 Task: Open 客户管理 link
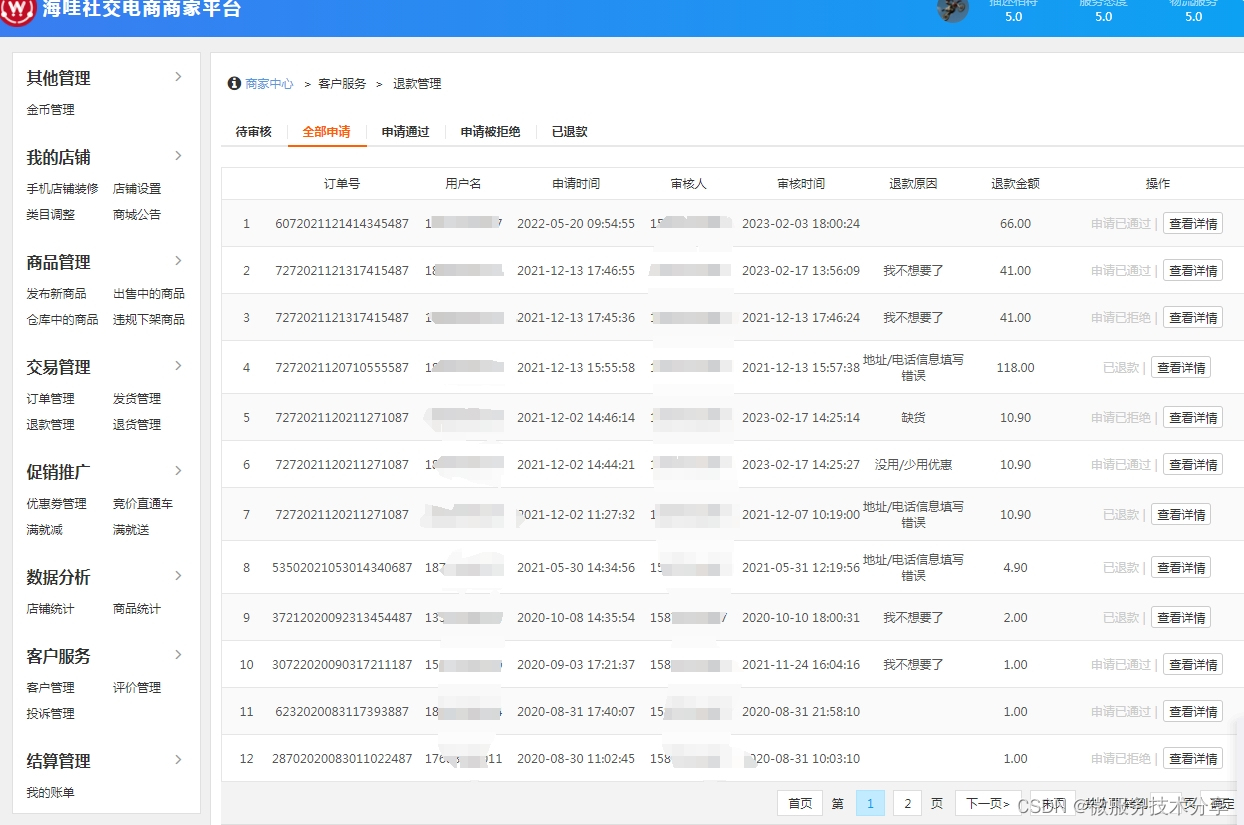click(51, 688)
